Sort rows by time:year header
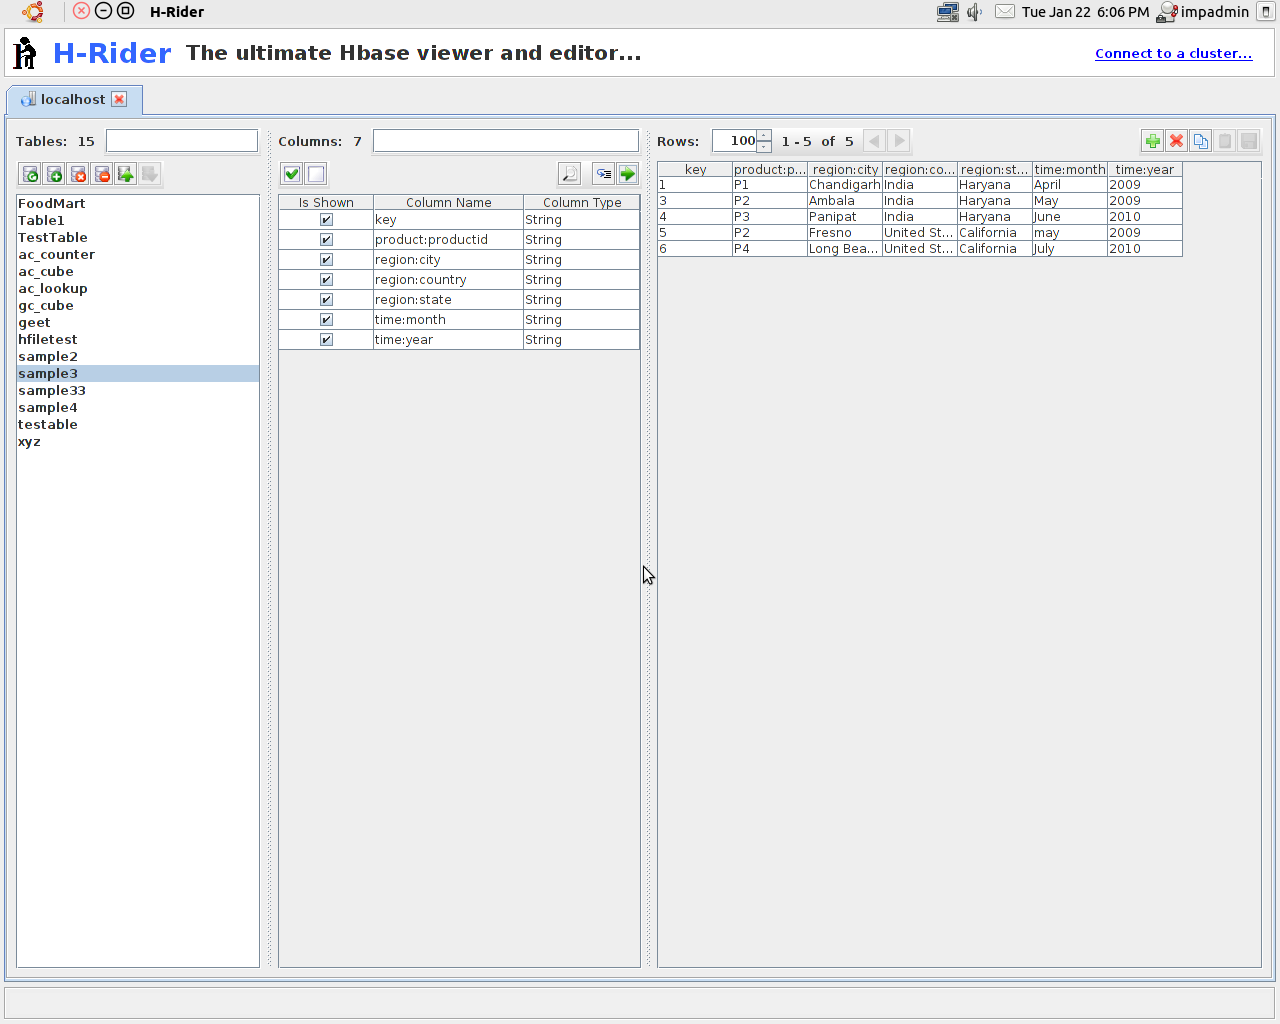The height and width of the screenshot is (1024, 1280). point(1144,169)
